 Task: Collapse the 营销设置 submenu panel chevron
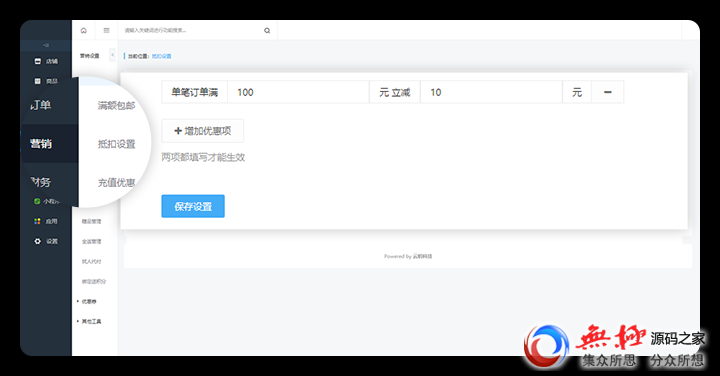(x=112, y=55)
